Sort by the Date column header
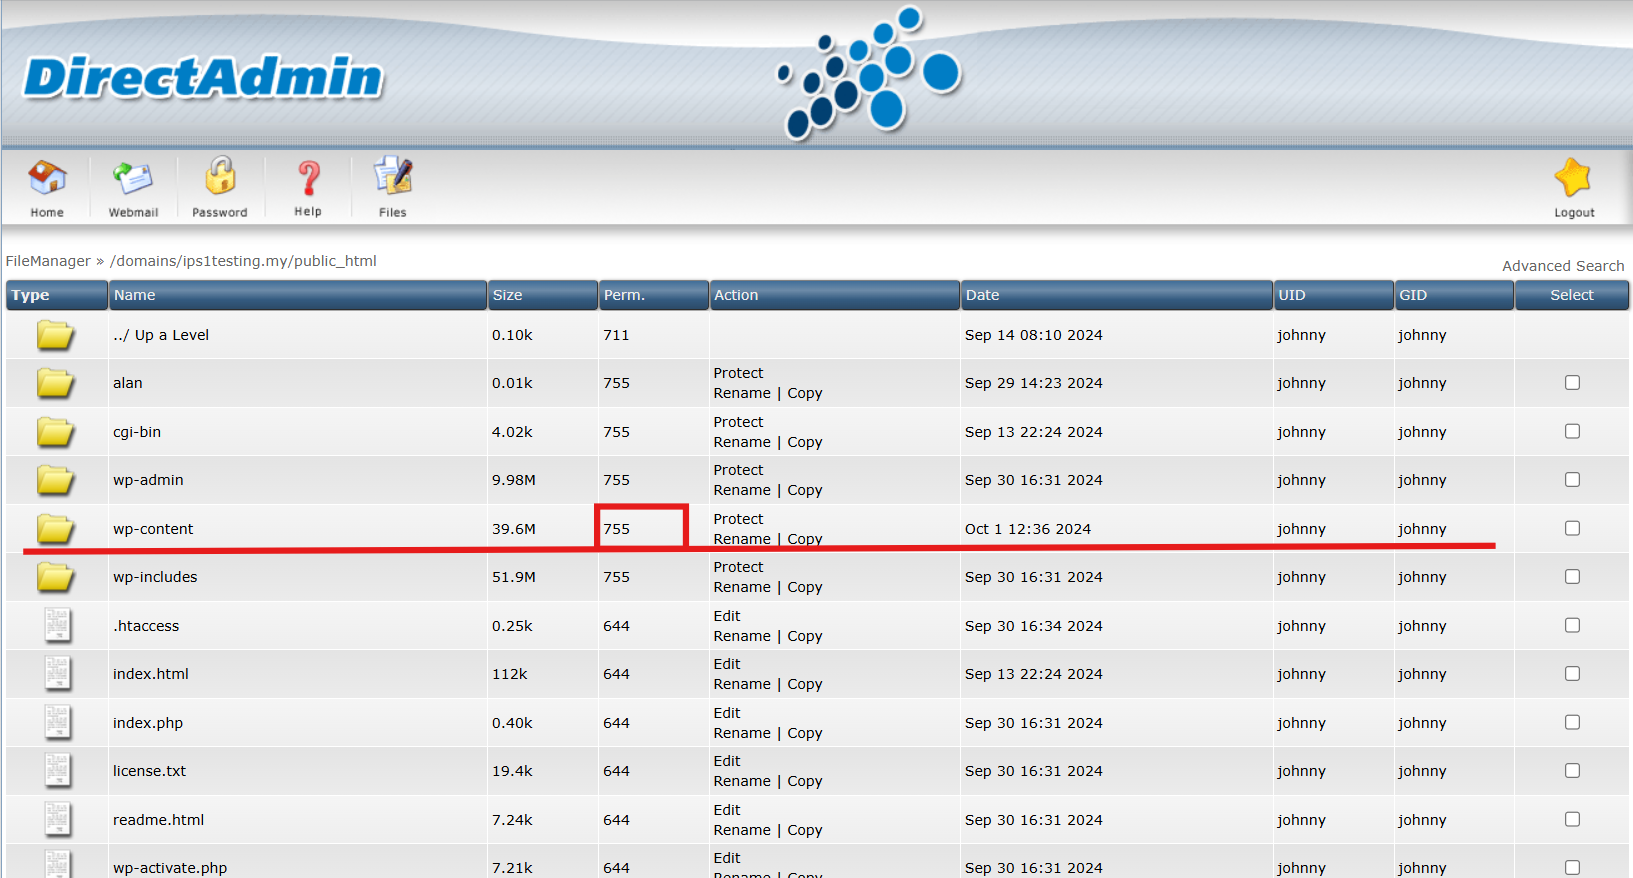Viewport: 1633px width, 878px height. pyautogui.click(x=982, y=295)
